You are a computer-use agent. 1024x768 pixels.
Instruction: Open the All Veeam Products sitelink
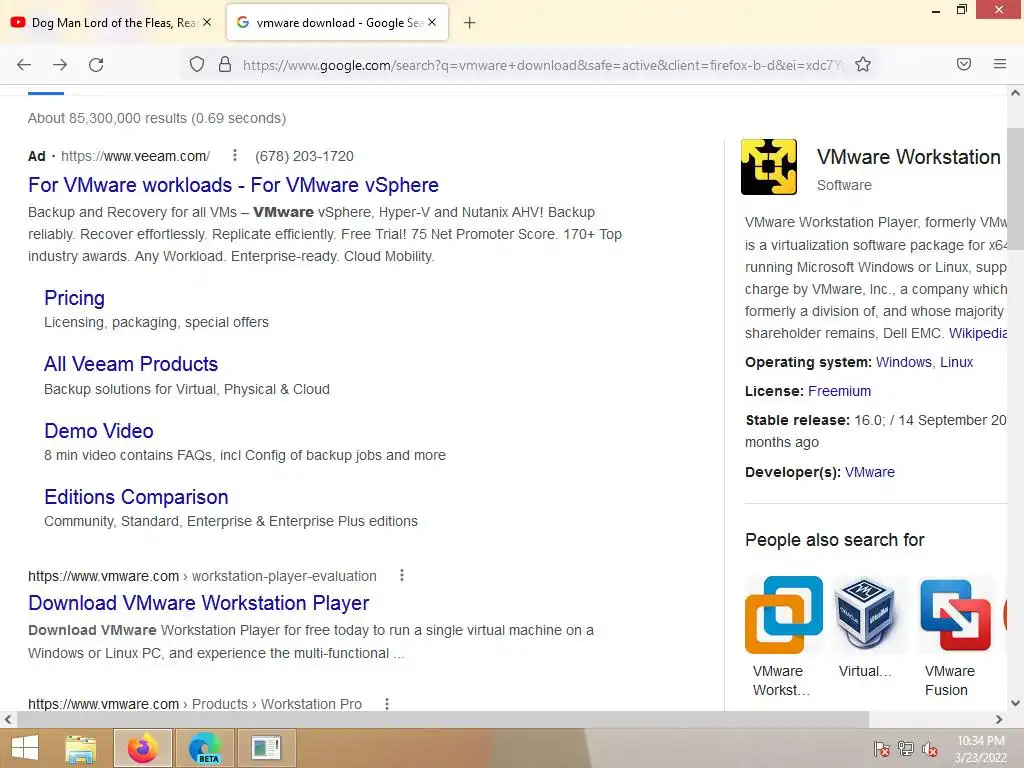[x=131, y=364]
